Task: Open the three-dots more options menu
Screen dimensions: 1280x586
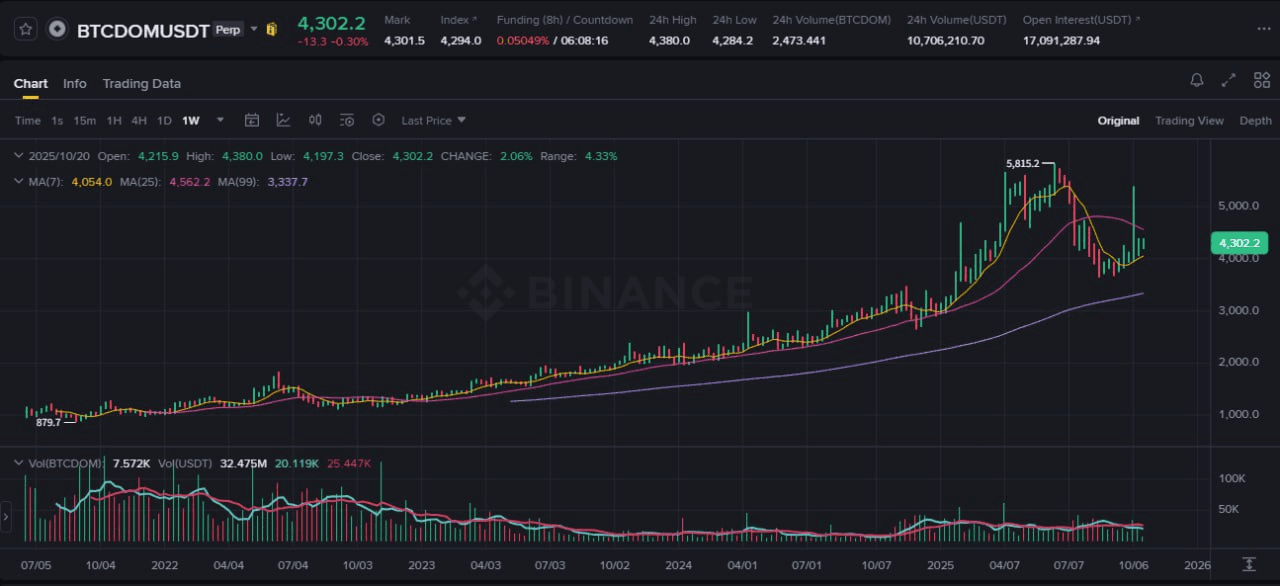Action: click(x=1263, y=29)
